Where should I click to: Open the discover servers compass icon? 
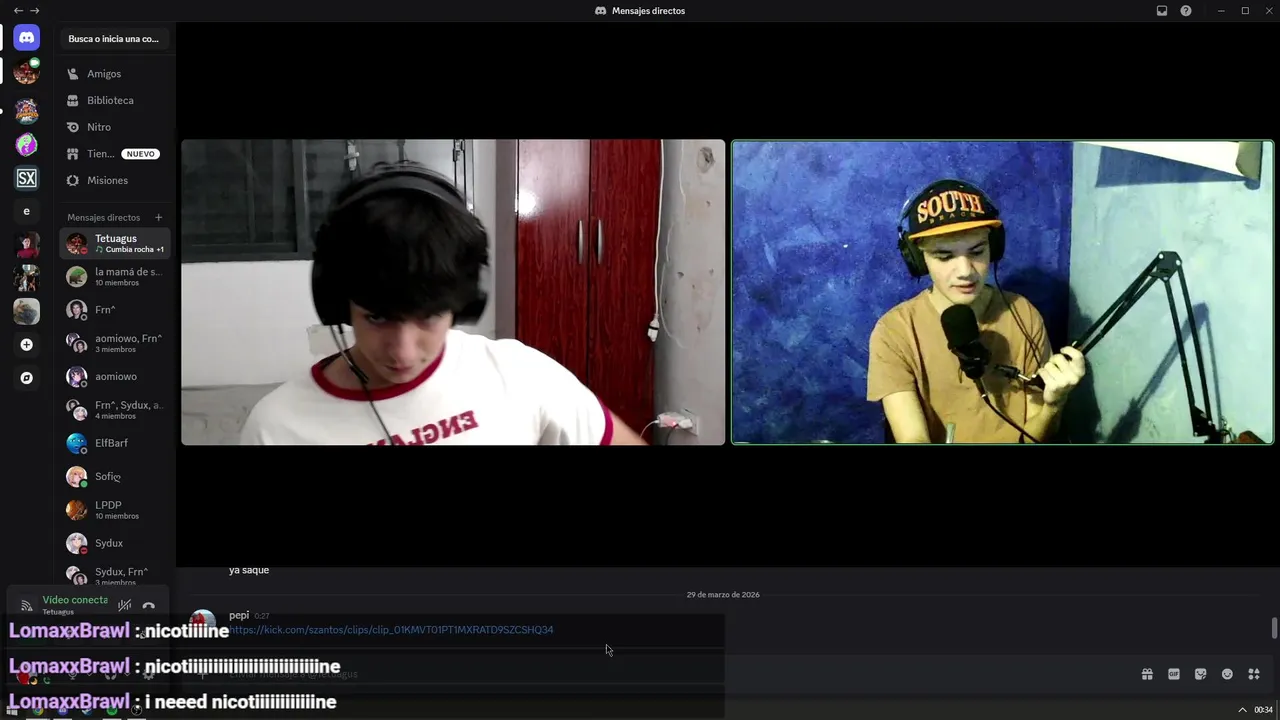(x=27, y=378)
